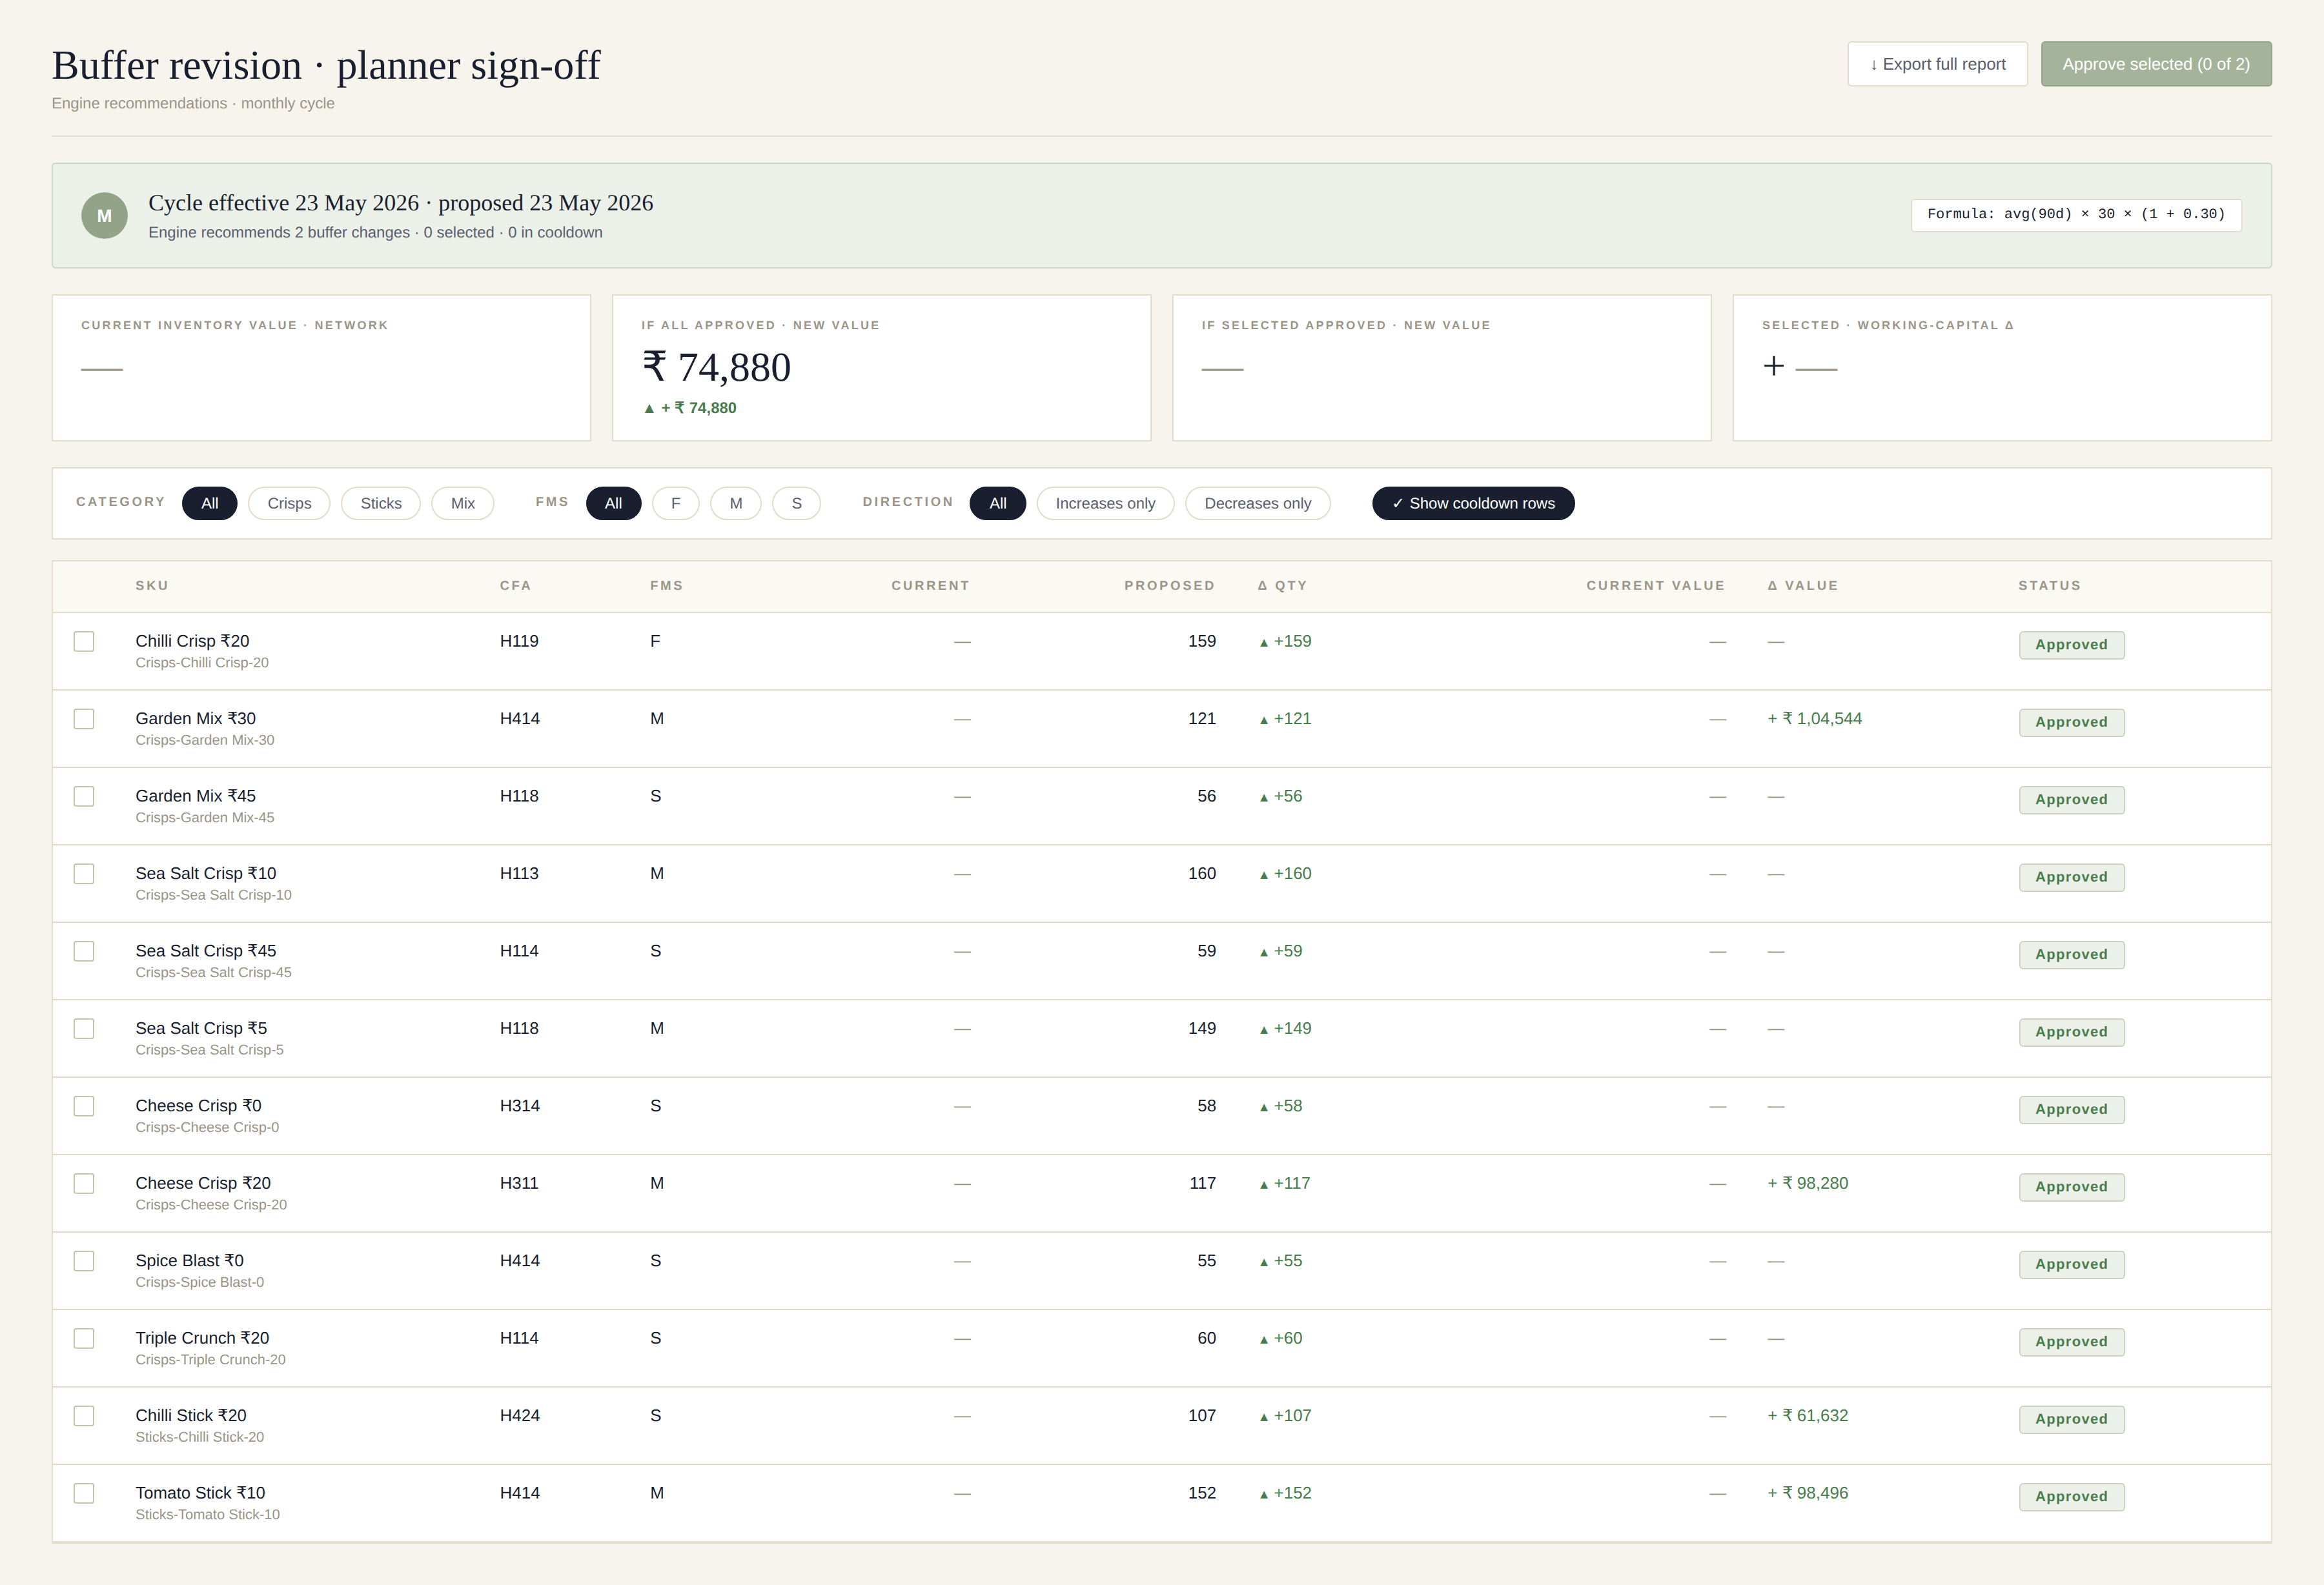Click Approve selected (0 of 2) button
2324x1585 pixels.
(x=2156, y=64)
